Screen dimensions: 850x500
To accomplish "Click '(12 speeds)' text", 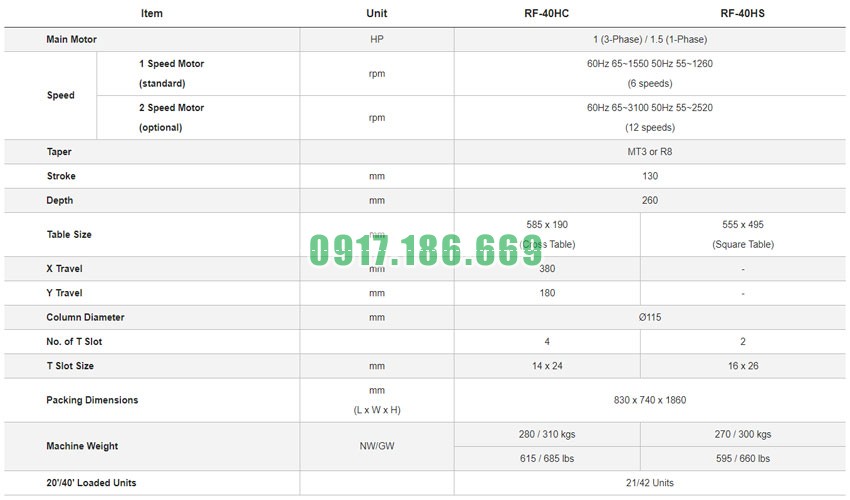I will [650, 127].
